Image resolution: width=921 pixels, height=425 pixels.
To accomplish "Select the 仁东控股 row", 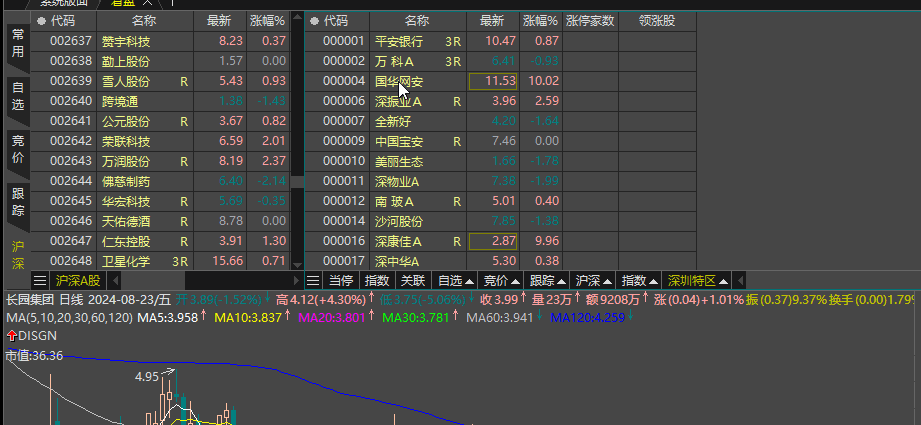I will coord(160,241).
